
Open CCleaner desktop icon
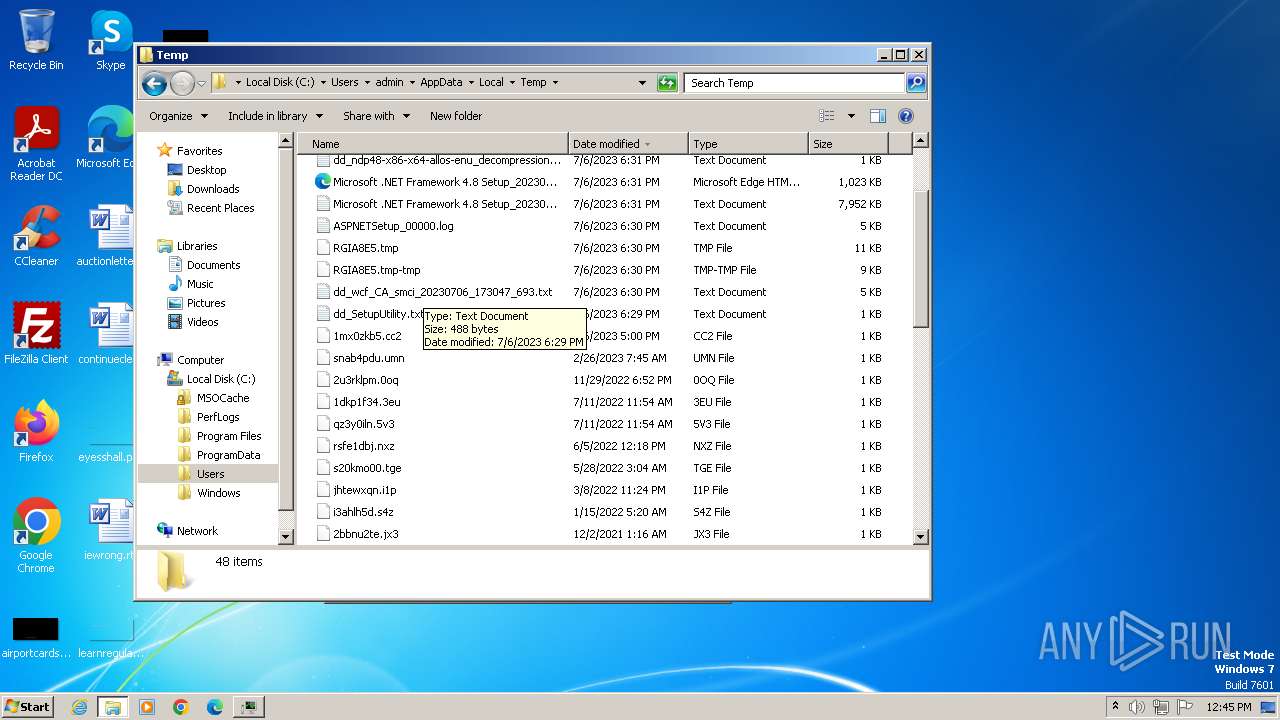pyautogui.click(x=36, y=236)
